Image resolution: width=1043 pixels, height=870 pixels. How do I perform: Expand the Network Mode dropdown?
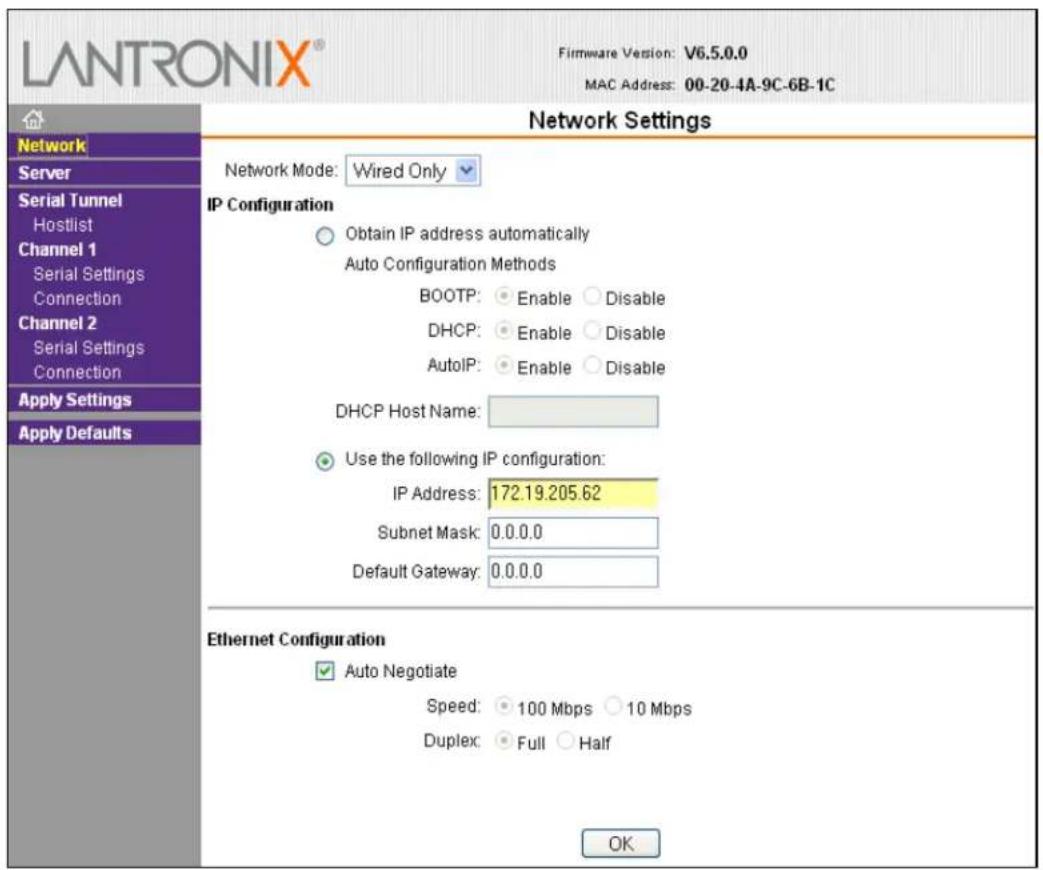pos(413,171)
